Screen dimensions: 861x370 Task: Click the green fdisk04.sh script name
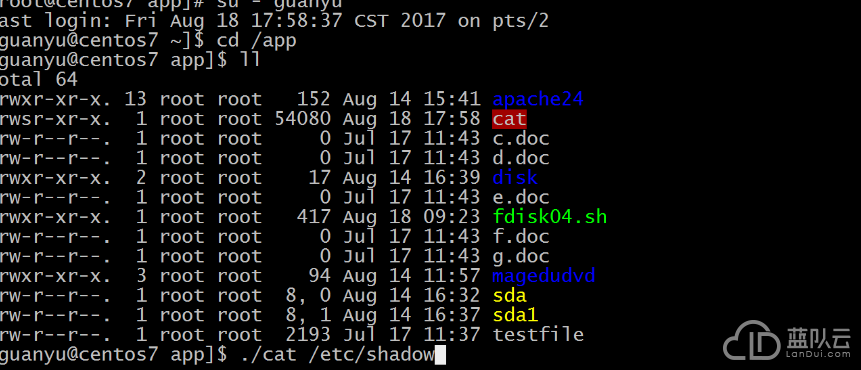[x=550, y=217]
